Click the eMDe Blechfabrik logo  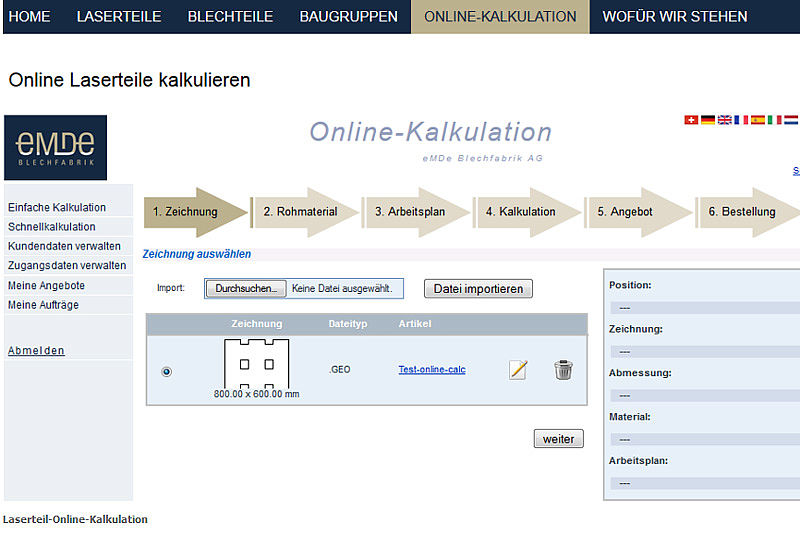pos(55,148)
